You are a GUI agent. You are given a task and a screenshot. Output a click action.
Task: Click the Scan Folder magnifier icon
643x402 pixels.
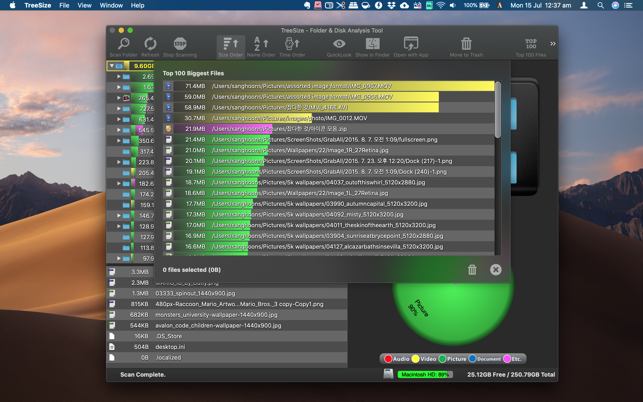(123, 43)
